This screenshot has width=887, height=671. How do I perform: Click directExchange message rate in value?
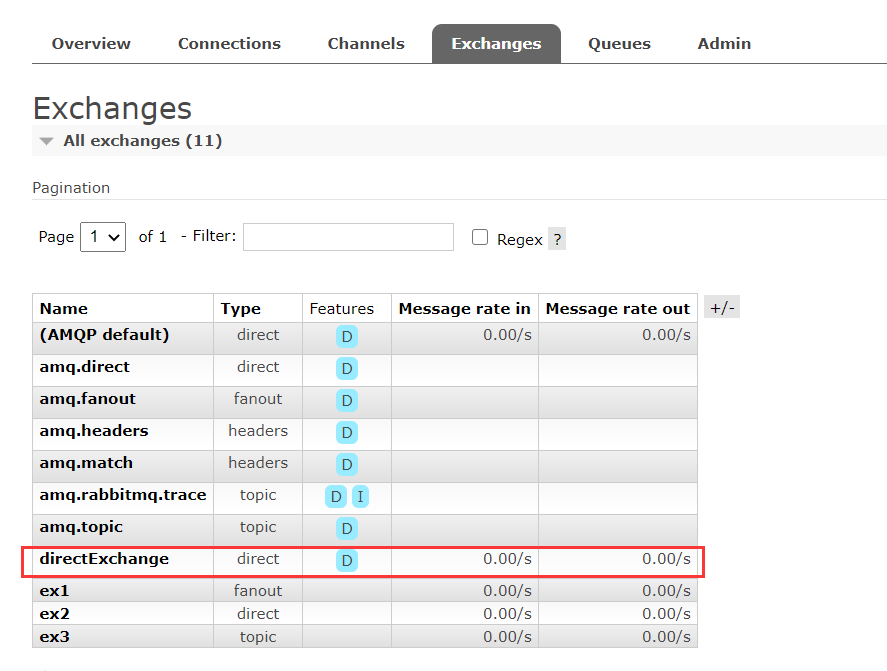coord(507,559)
